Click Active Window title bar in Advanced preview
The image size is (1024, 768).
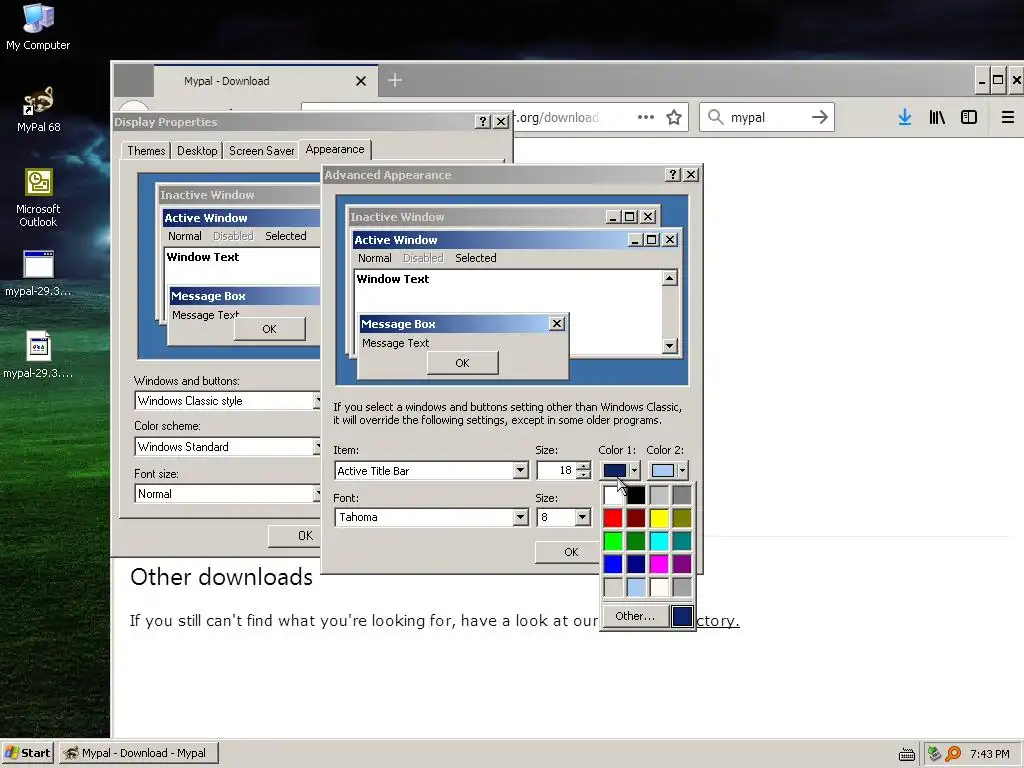tap(490, 240)
